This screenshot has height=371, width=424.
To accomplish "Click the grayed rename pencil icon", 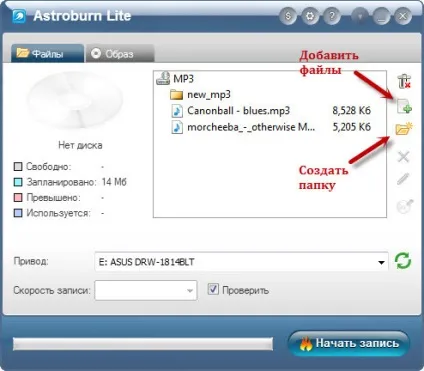I will (x=403, y=179).
